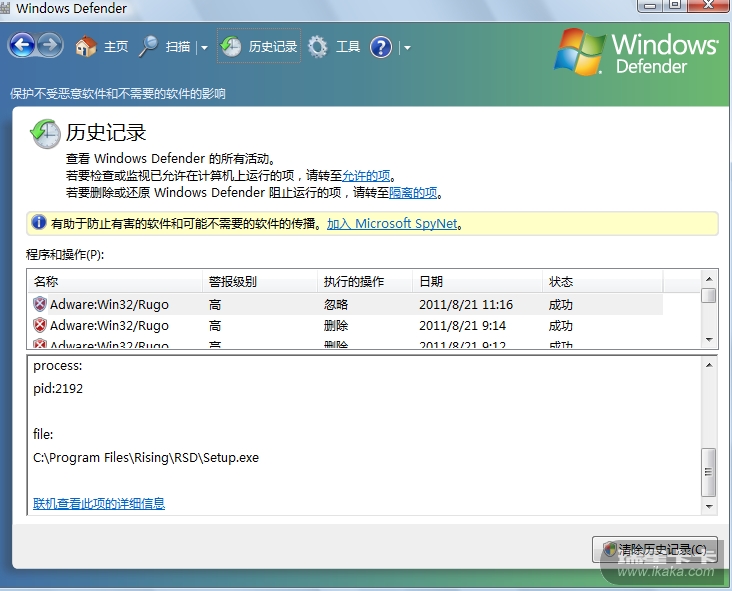The width and height of the screenshot is (732, 591).
Task: Select Adware:Win32/Rugo row dated 11:16
Action: pyautogui.click(x=345, y=304)
